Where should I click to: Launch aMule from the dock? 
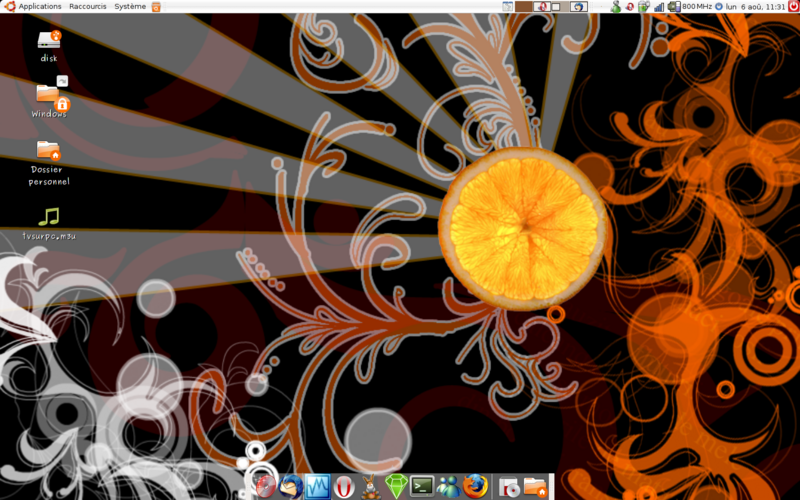(370, 487)
